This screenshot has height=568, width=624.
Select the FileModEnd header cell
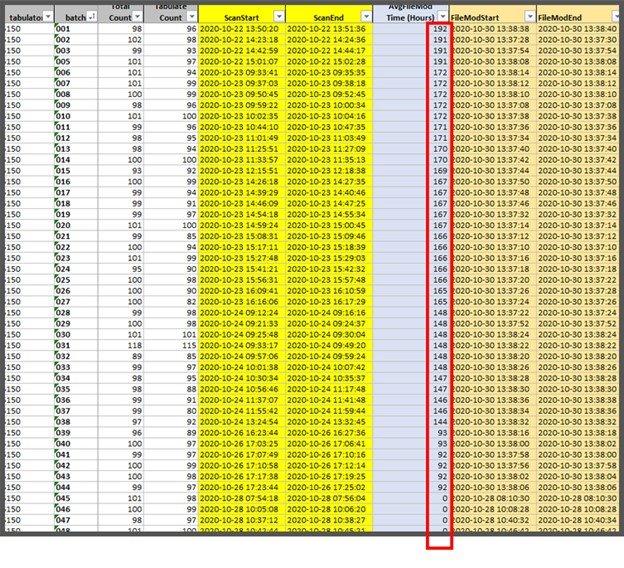(x=568, y=17)
